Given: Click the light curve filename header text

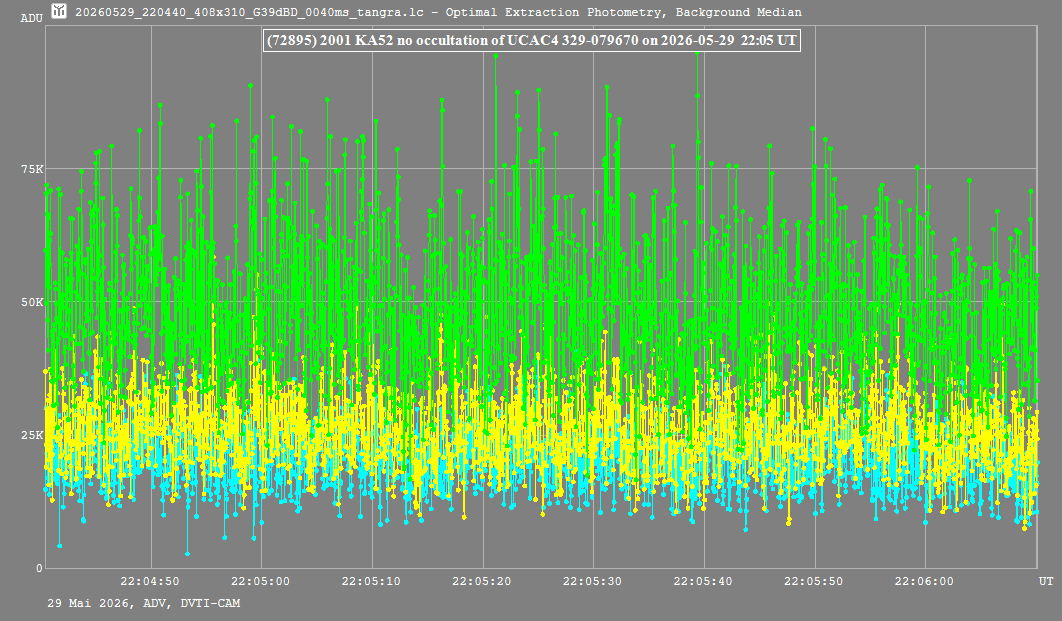Looking at the screenshot, I should [249, 12].
